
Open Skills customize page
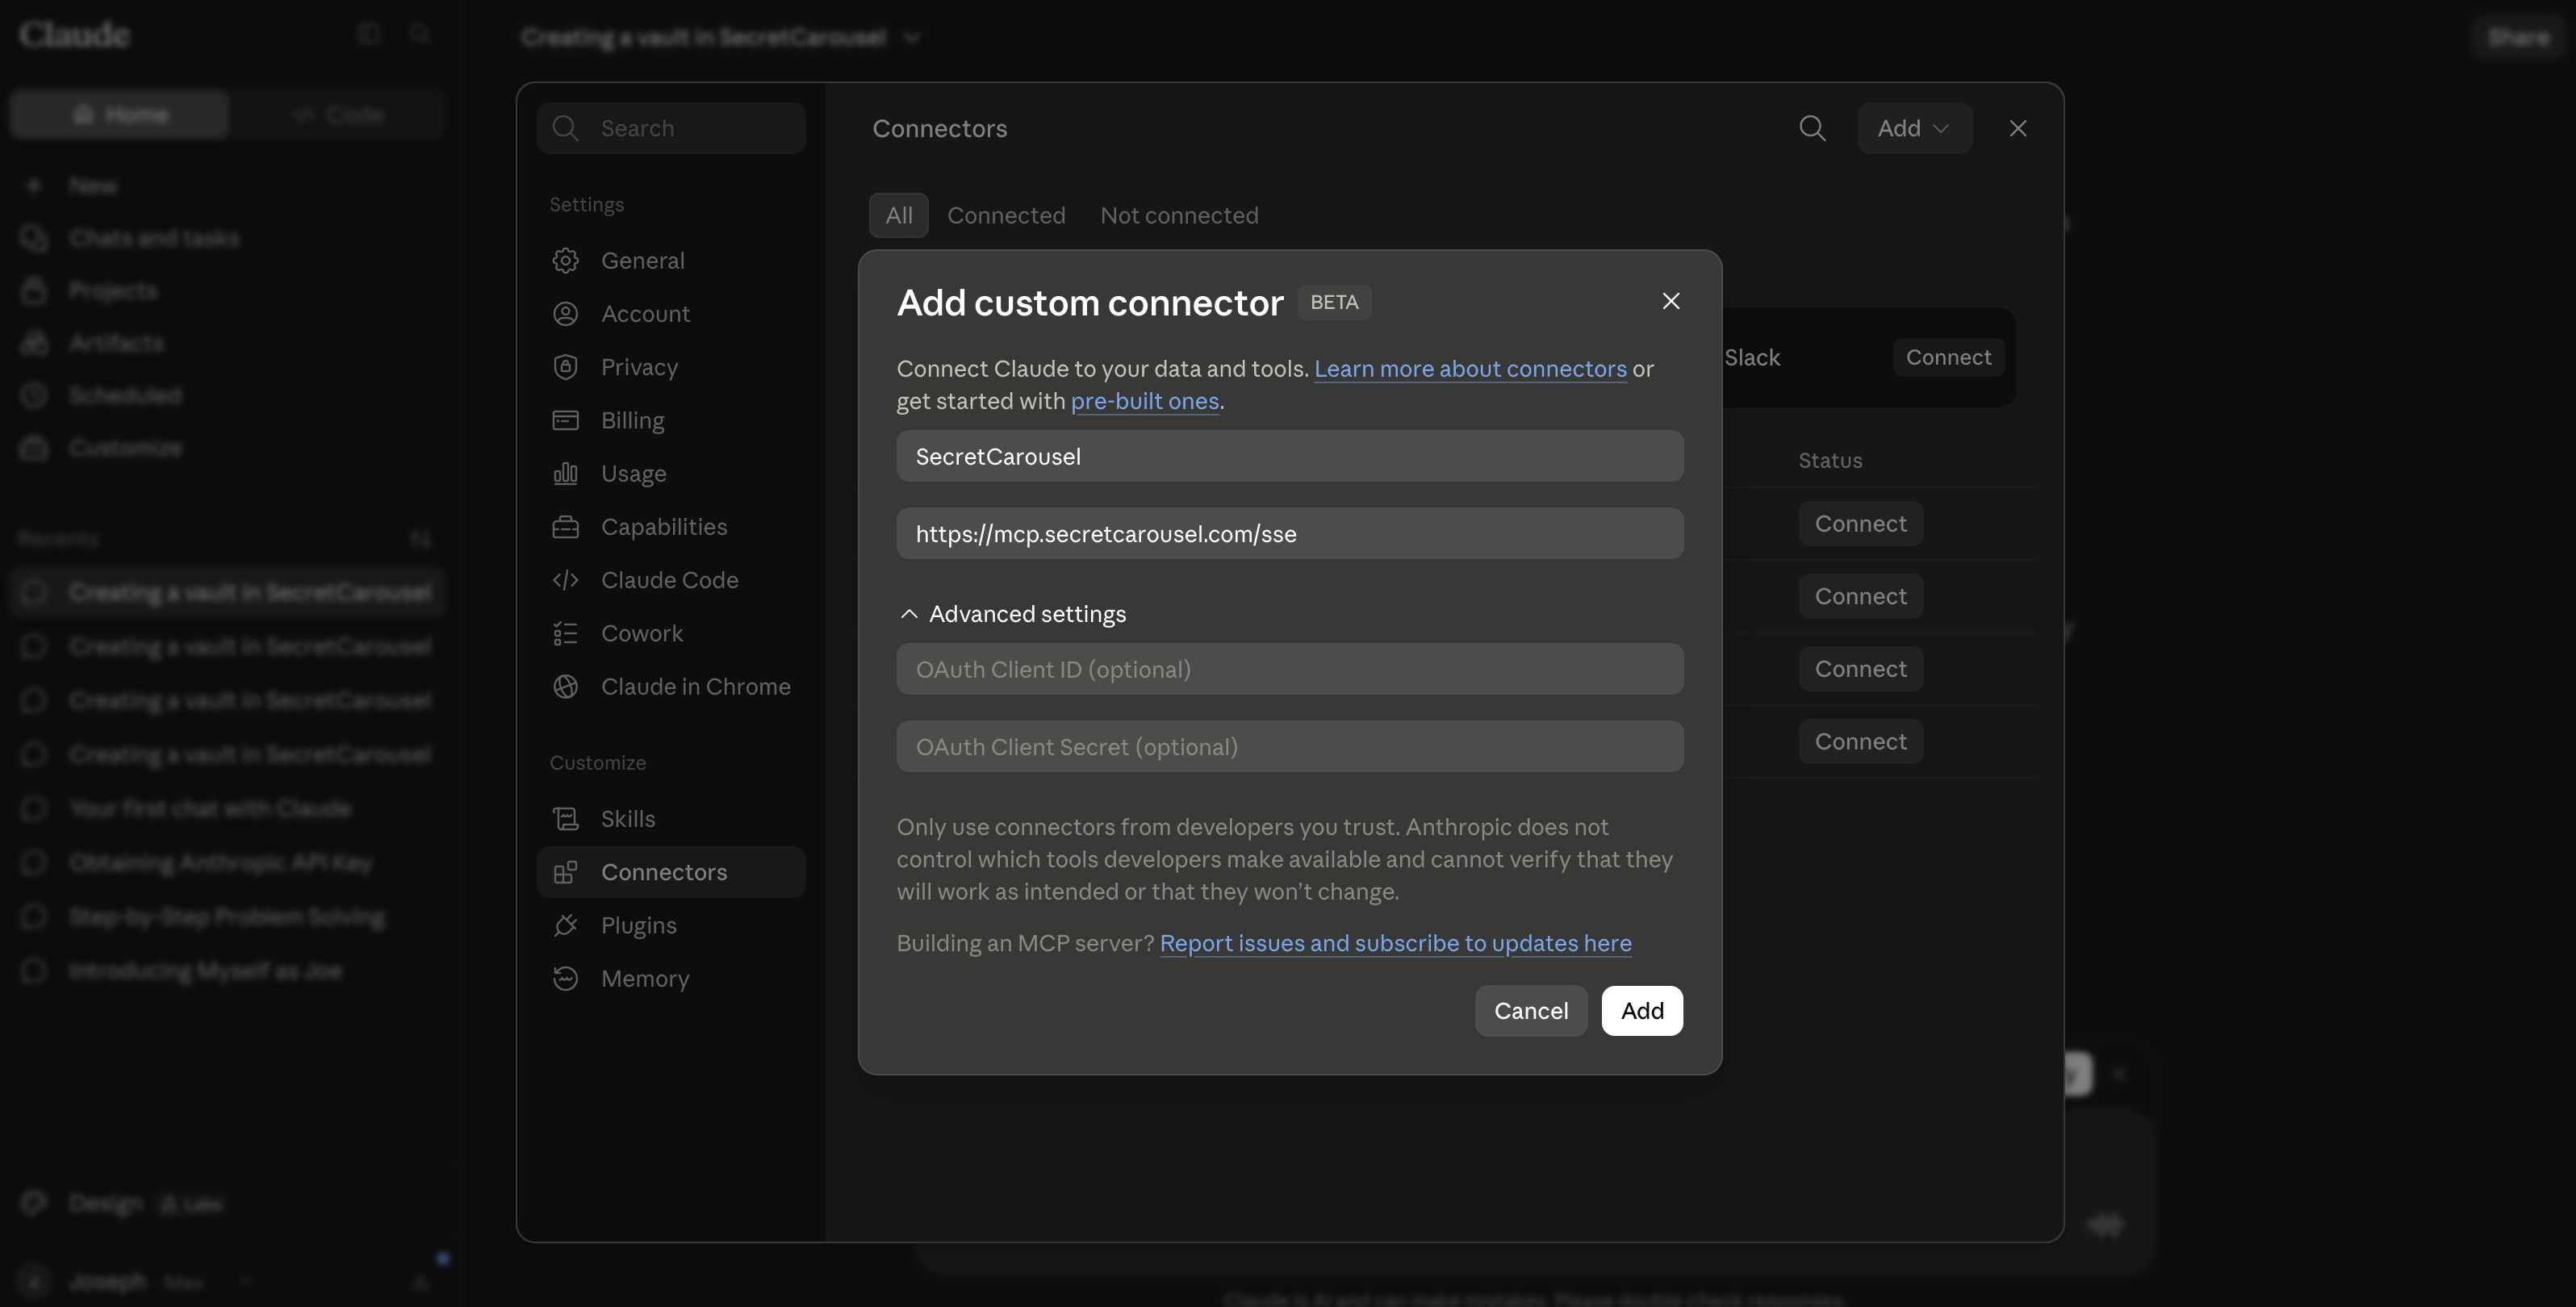(671, 819)
